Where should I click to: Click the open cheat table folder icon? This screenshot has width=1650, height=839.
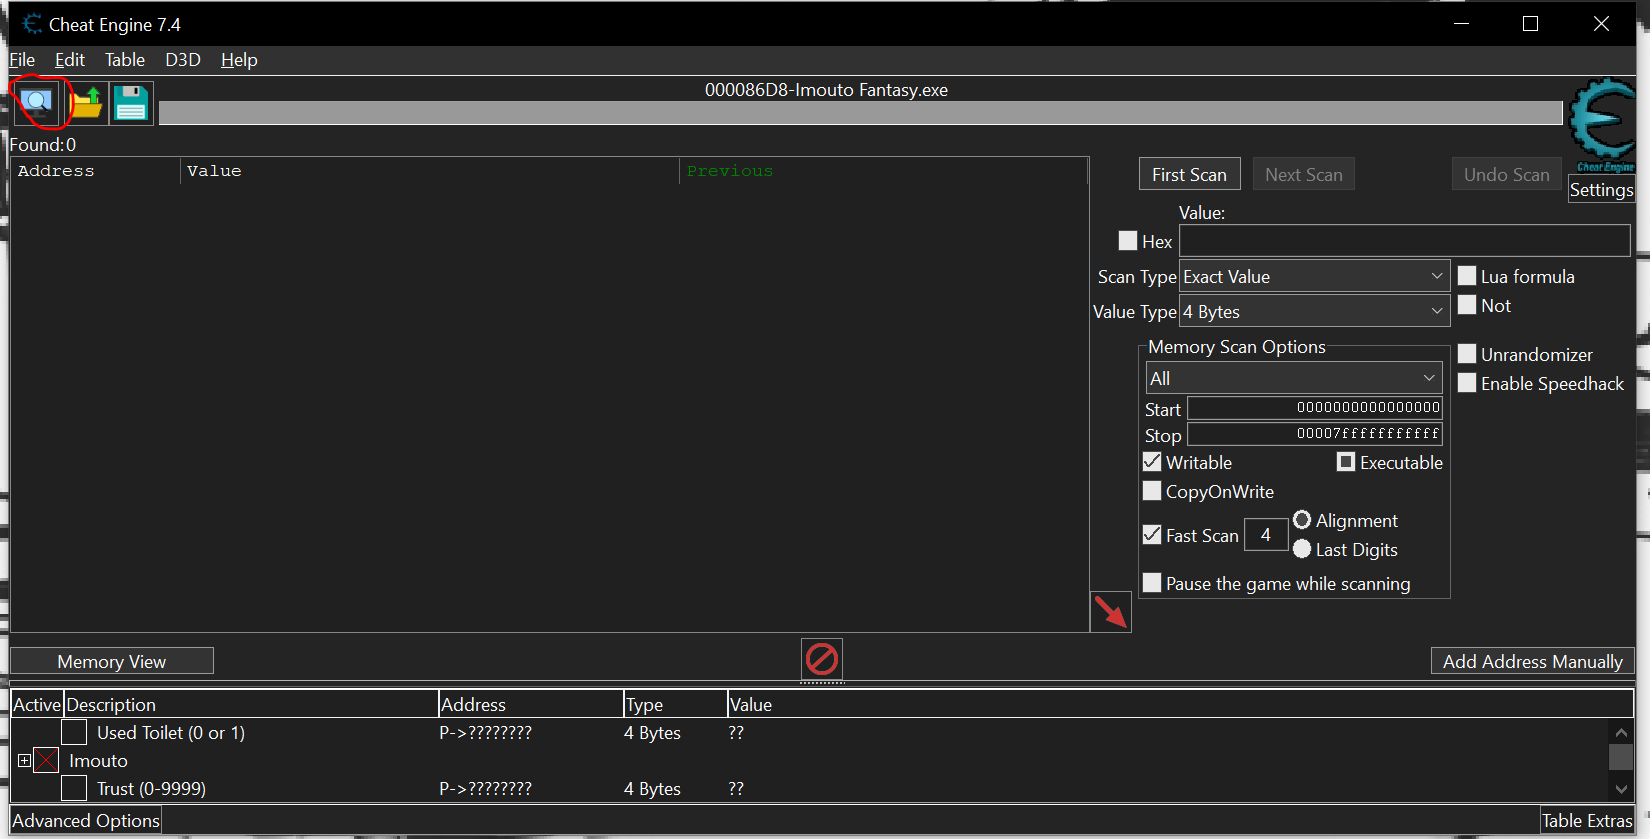pos(87,102)
